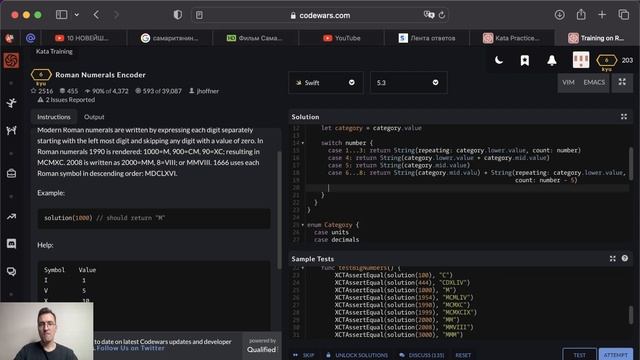Open the Share menu
This screenshot has width=640, height=360.
[x=581, y=15]
